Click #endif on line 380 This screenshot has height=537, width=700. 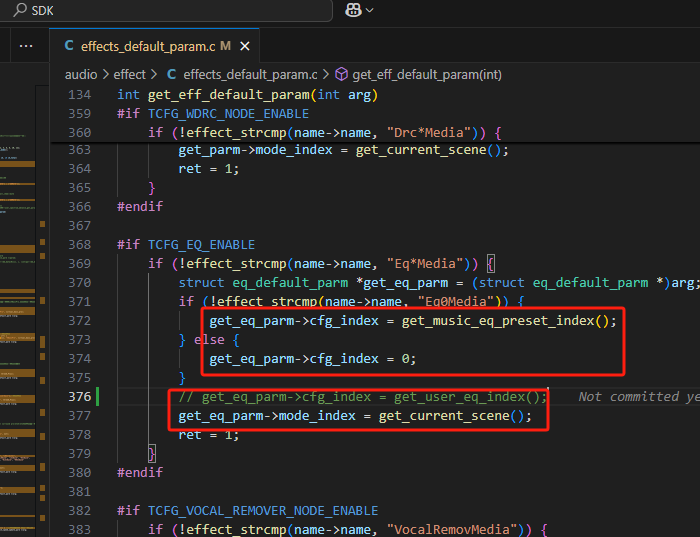140,473
